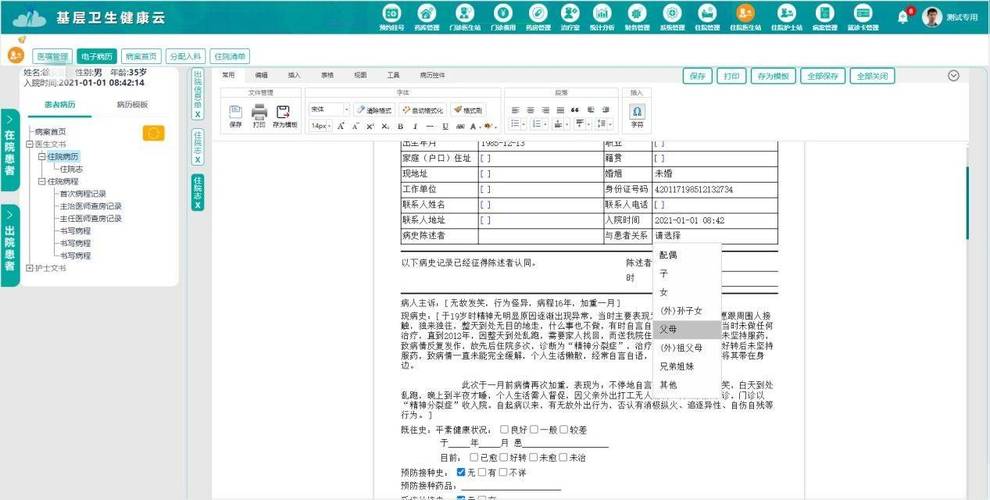The image size is (990, 500).
Task: Click the document vertical scrollbar
Action: 967,202
